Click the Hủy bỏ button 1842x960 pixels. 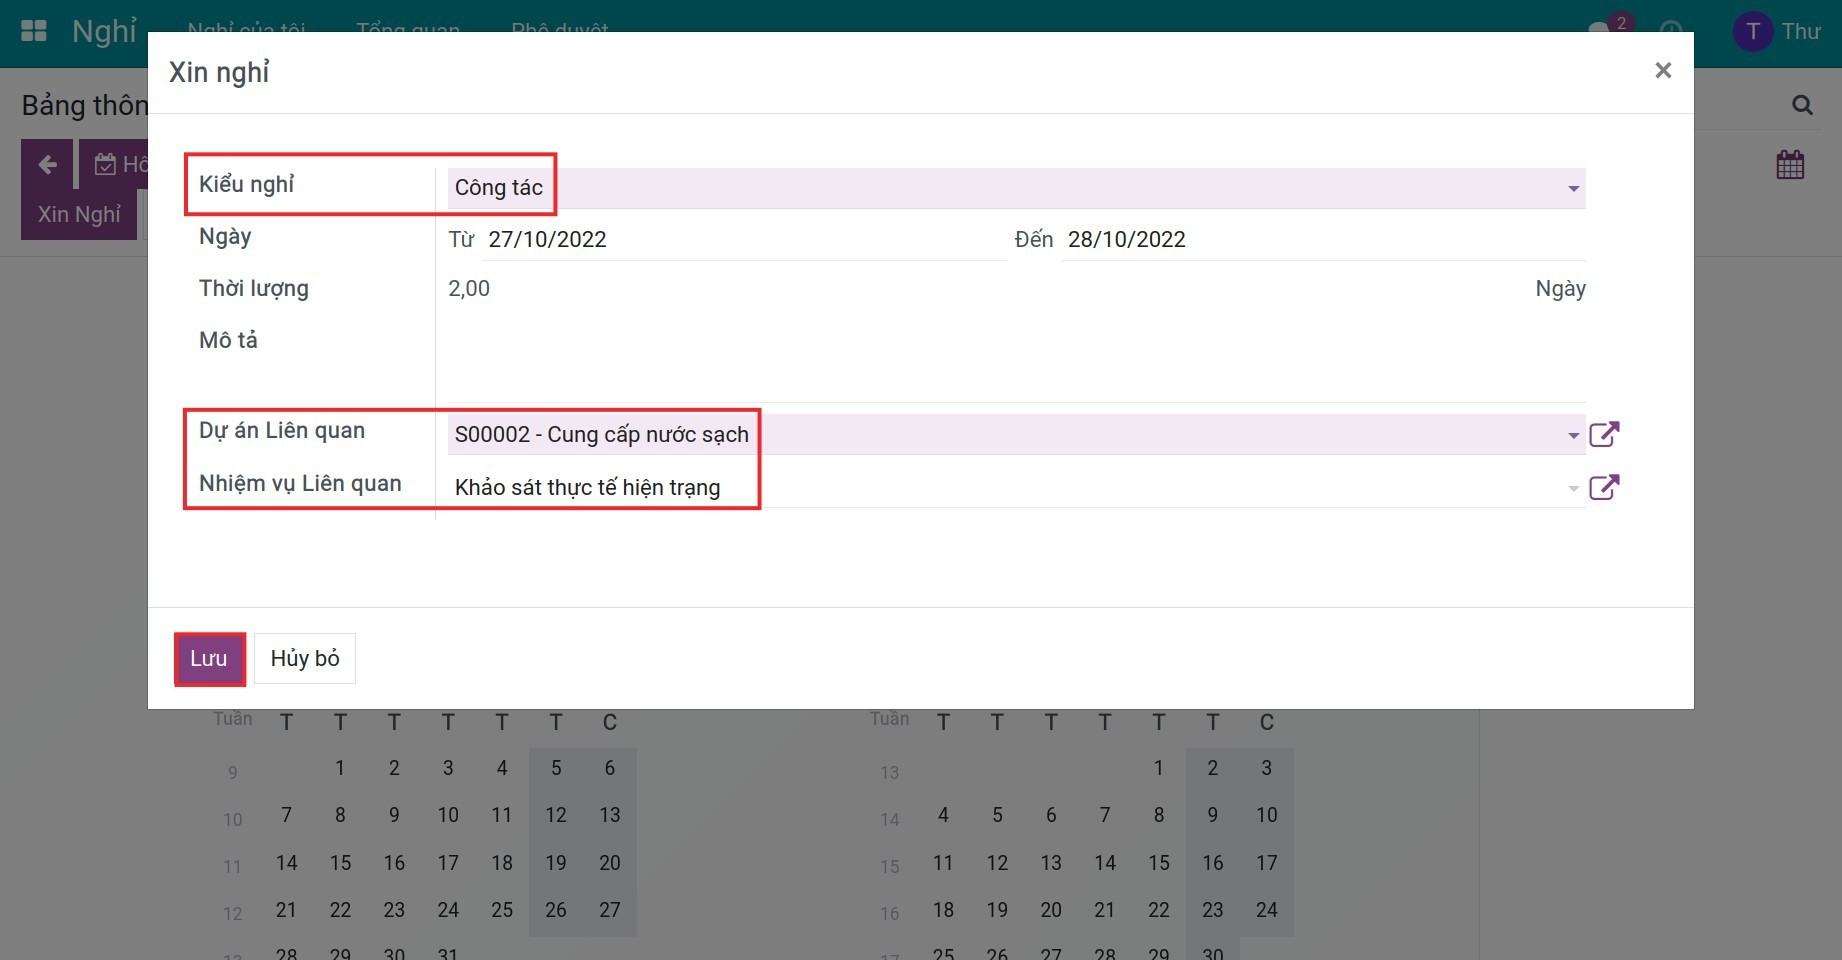point(305,658)
